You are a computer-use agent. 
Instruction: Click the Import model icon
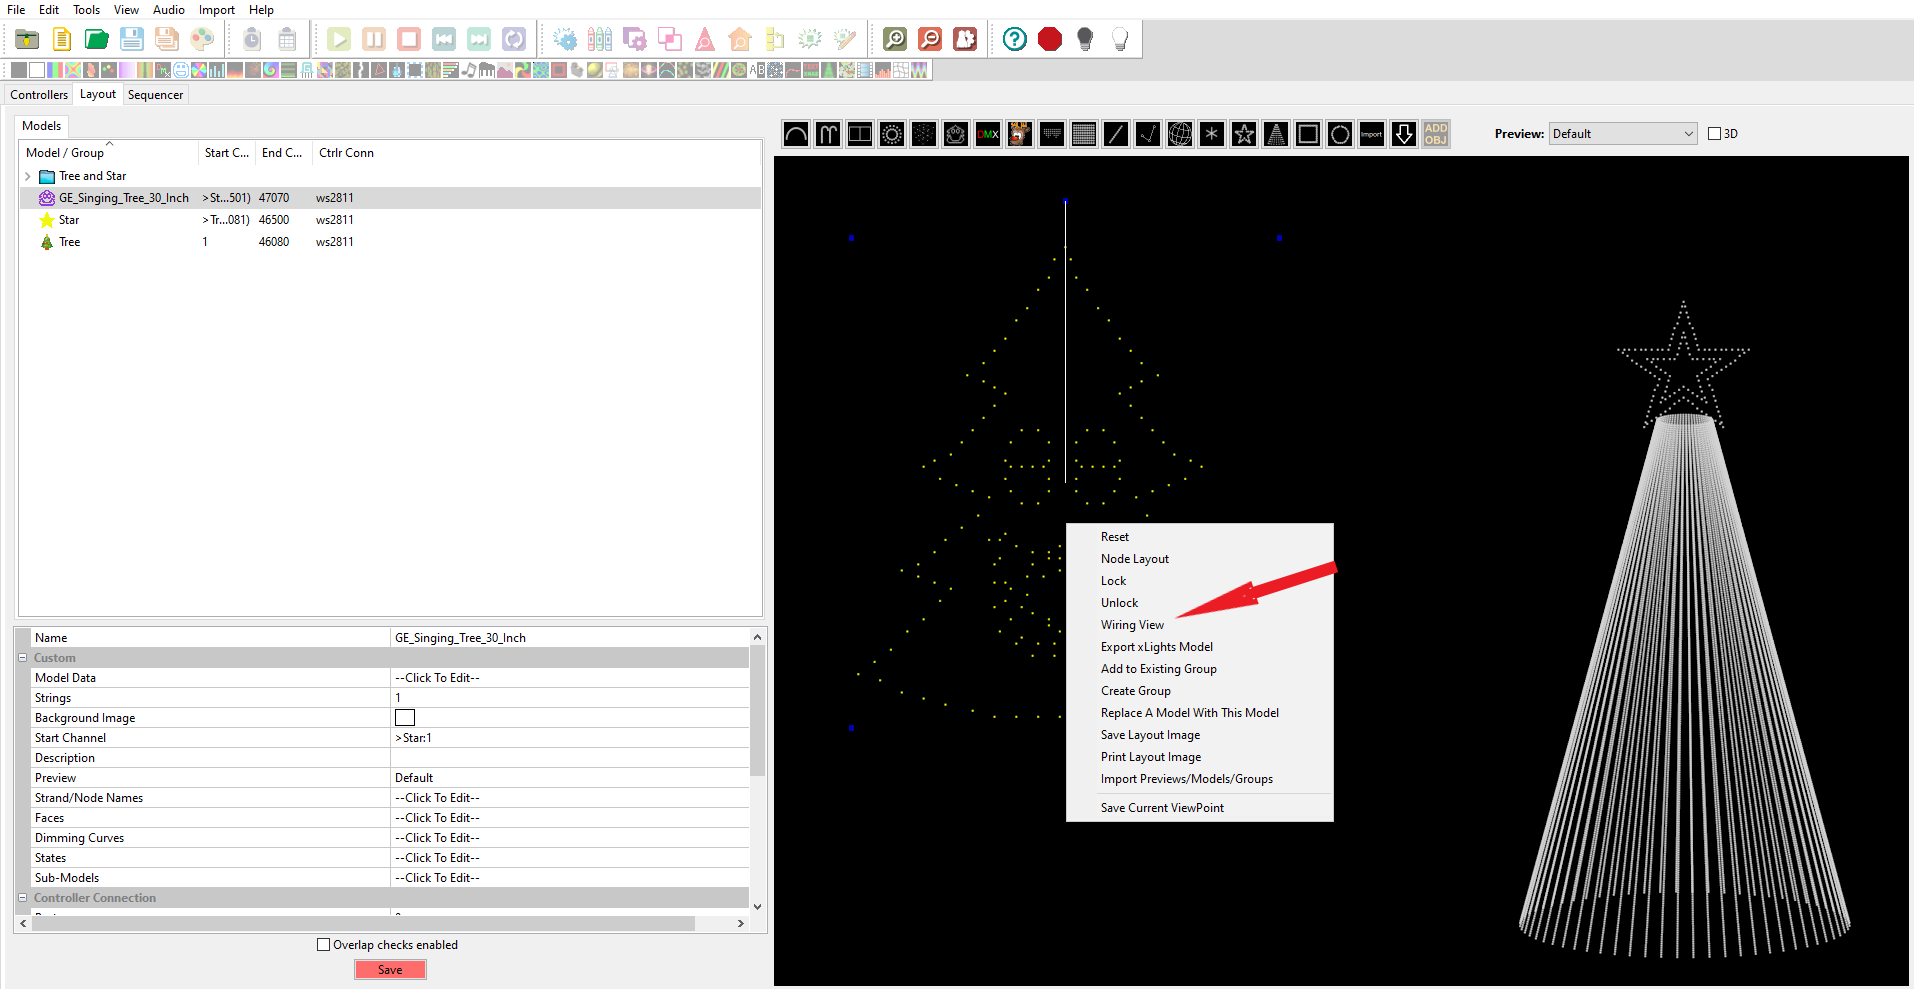(x=1372, y=134)
